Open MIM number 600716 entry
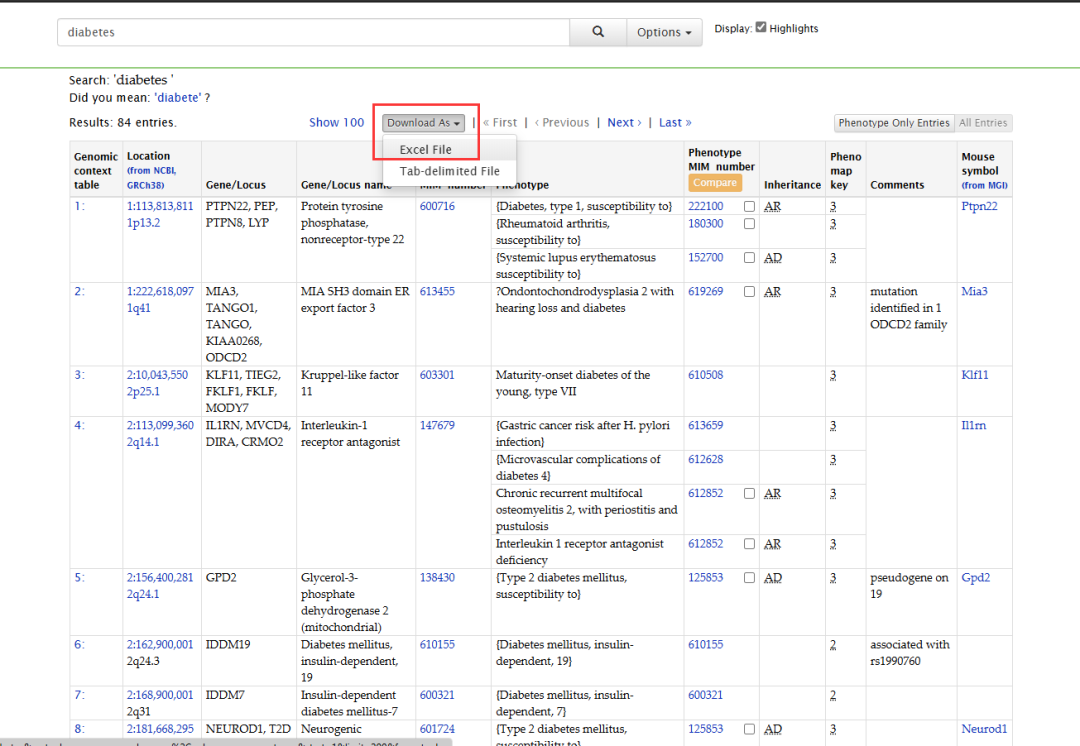This screenshot has width=1080, height=746. point(437,207)
